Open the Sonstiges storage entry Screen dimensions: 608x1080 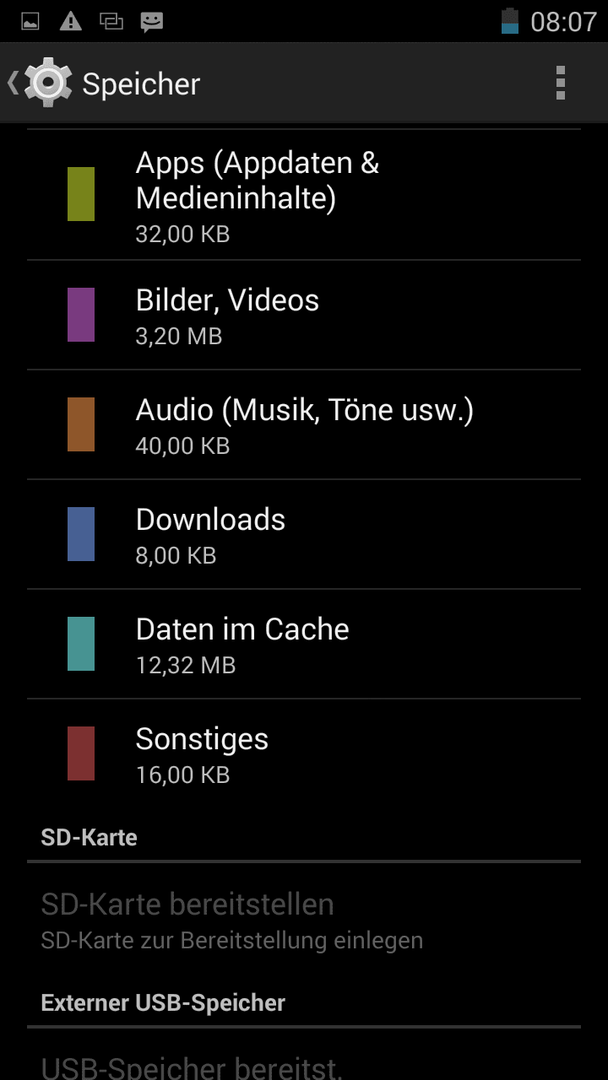pos(304,754)
